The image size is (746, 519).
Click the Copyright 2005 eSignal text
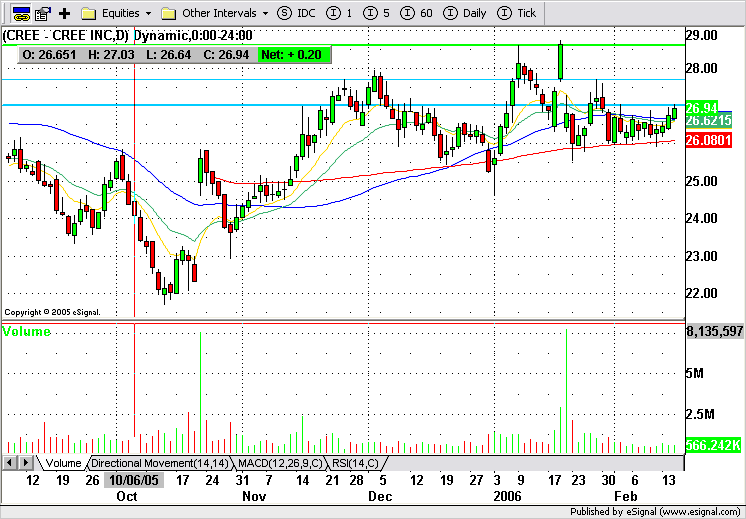[x=52, y=313]
